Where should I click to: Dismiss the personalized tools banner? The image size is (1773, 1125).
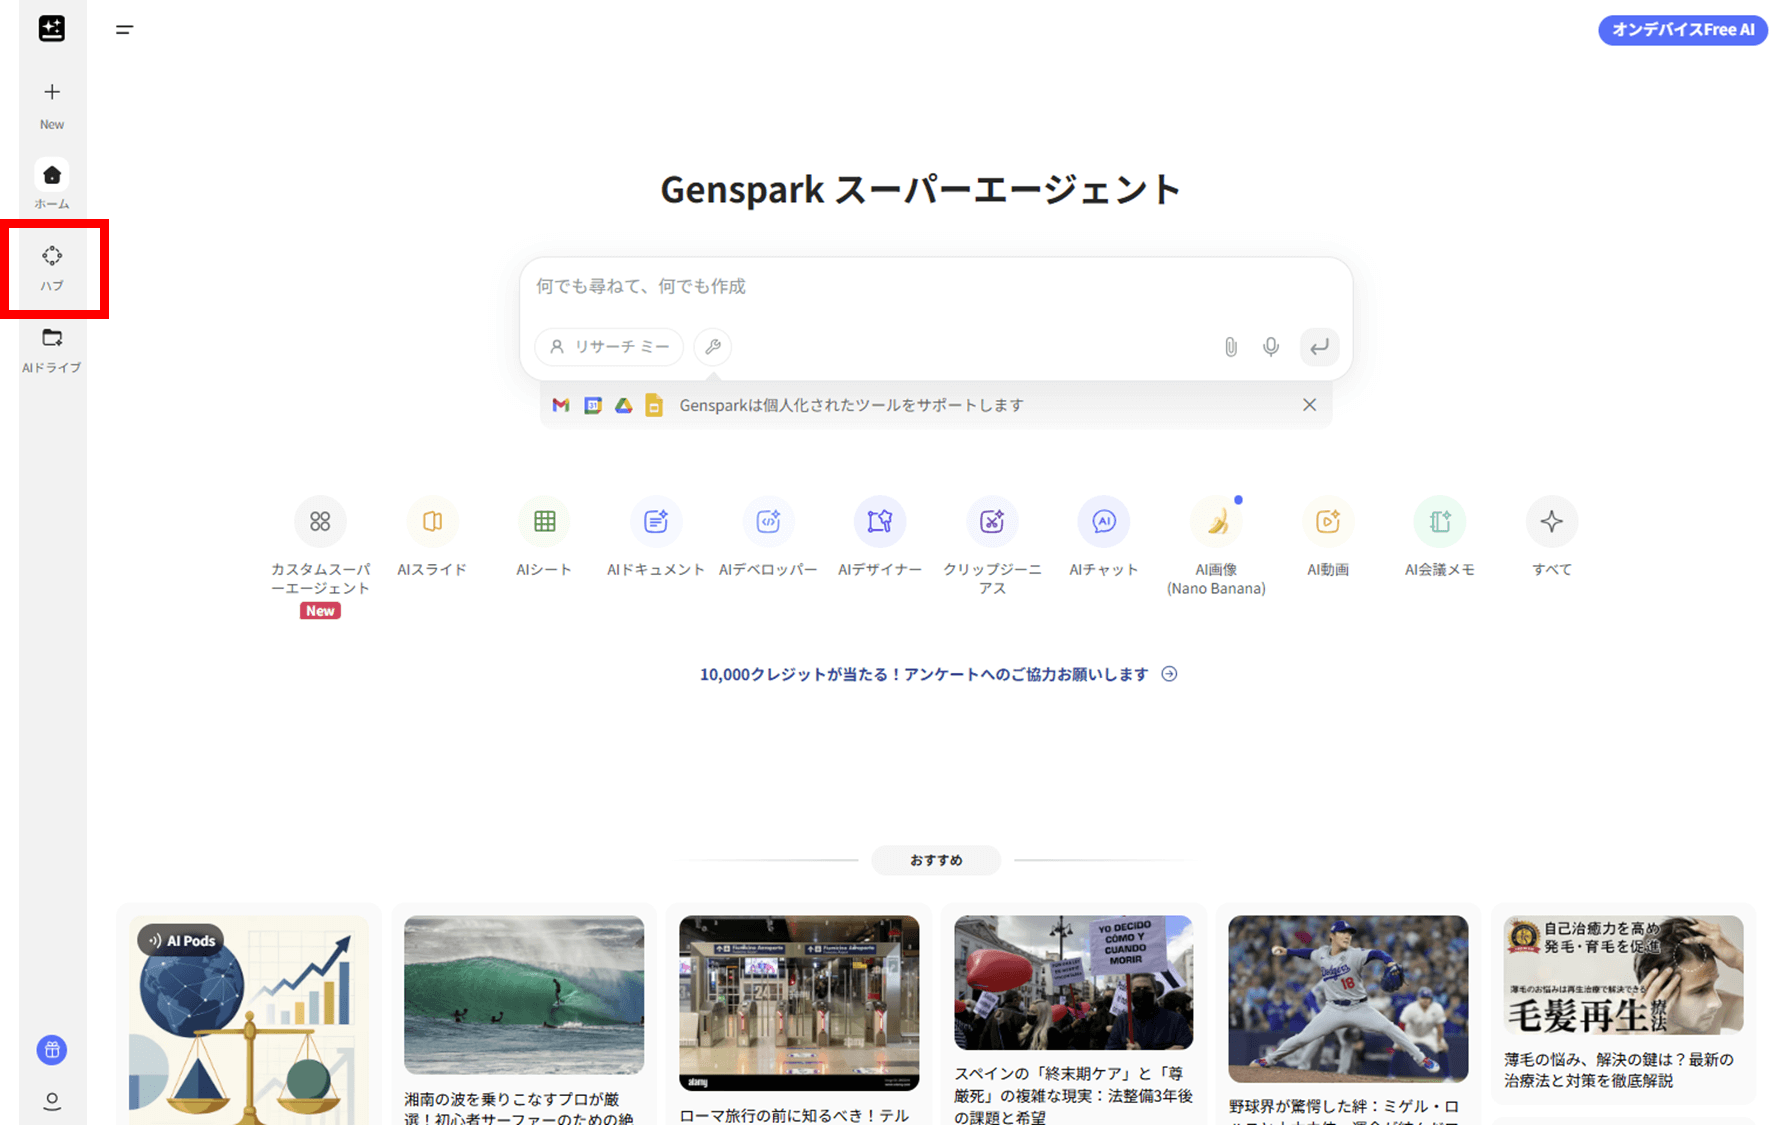click(x=1309, y=405)
